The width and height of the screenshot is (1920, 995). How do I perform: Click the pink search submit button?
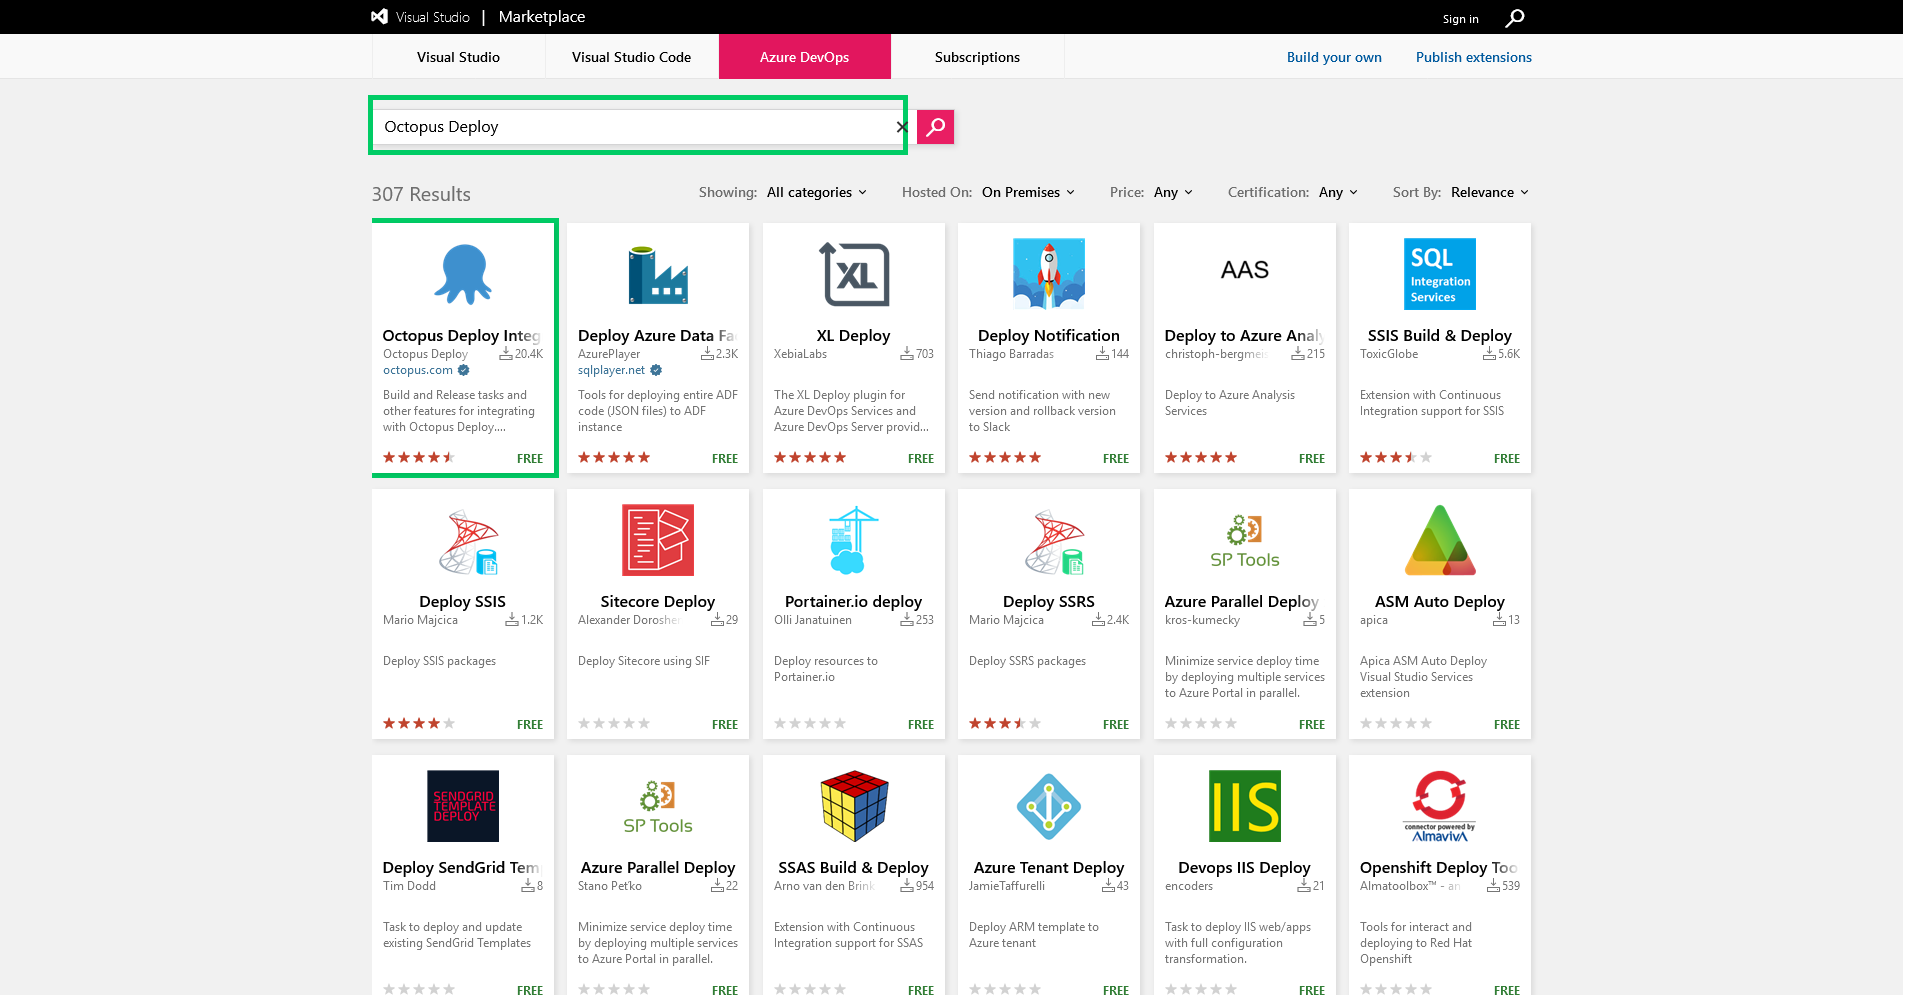click(x=935, y=127)
